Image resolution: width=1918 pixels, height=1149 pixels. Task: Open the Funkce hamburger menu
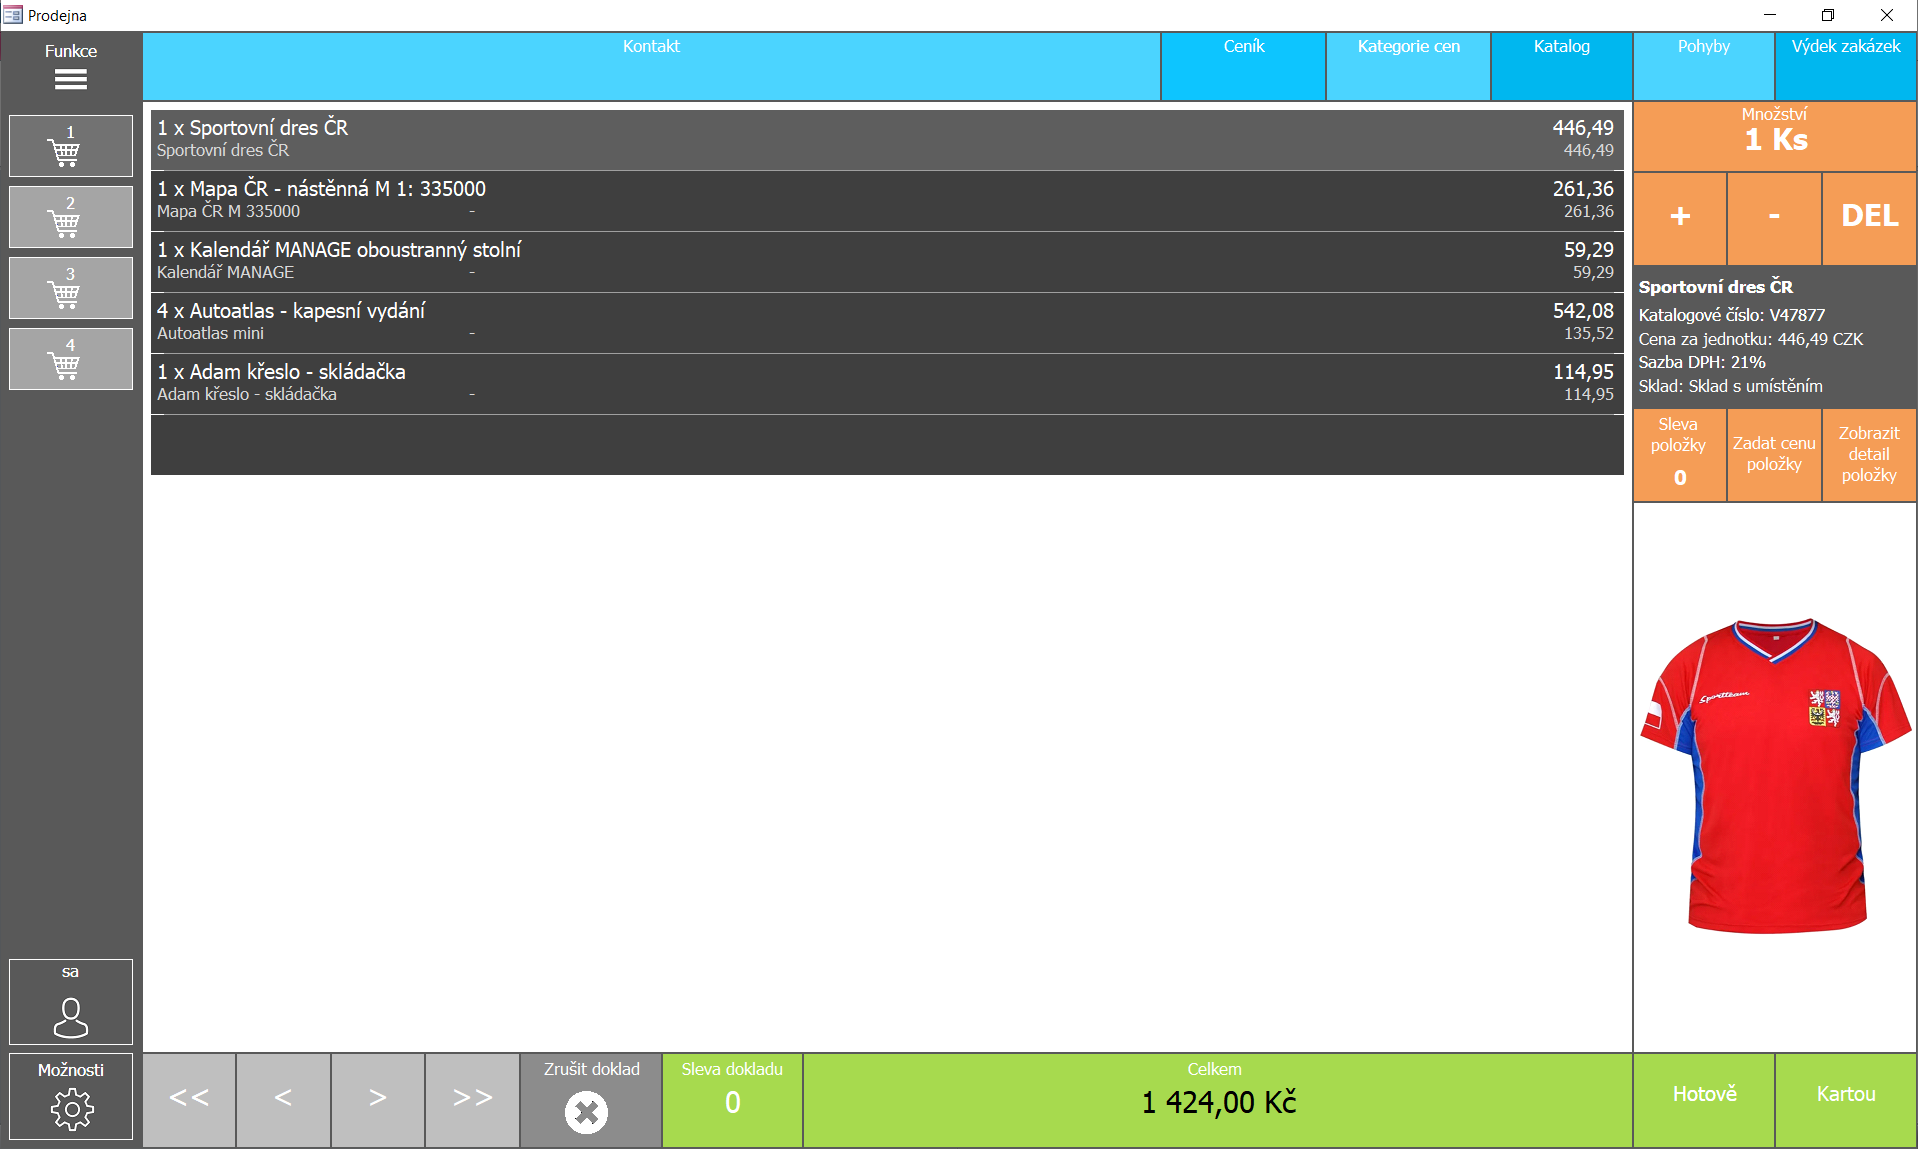coord(70,79)
